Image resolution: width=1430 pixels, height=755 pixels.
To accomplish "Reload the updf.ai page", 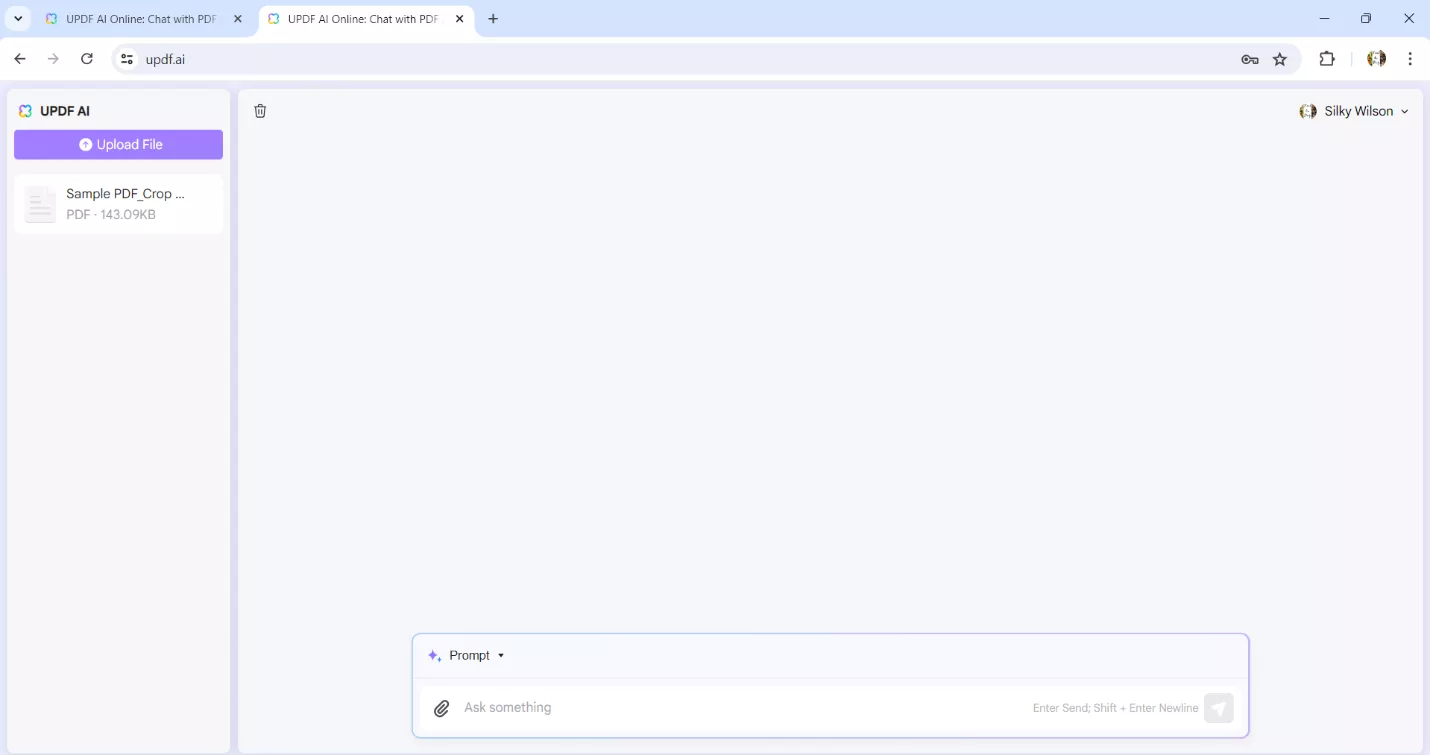I will pyautogui.click(x=87, y=59).
